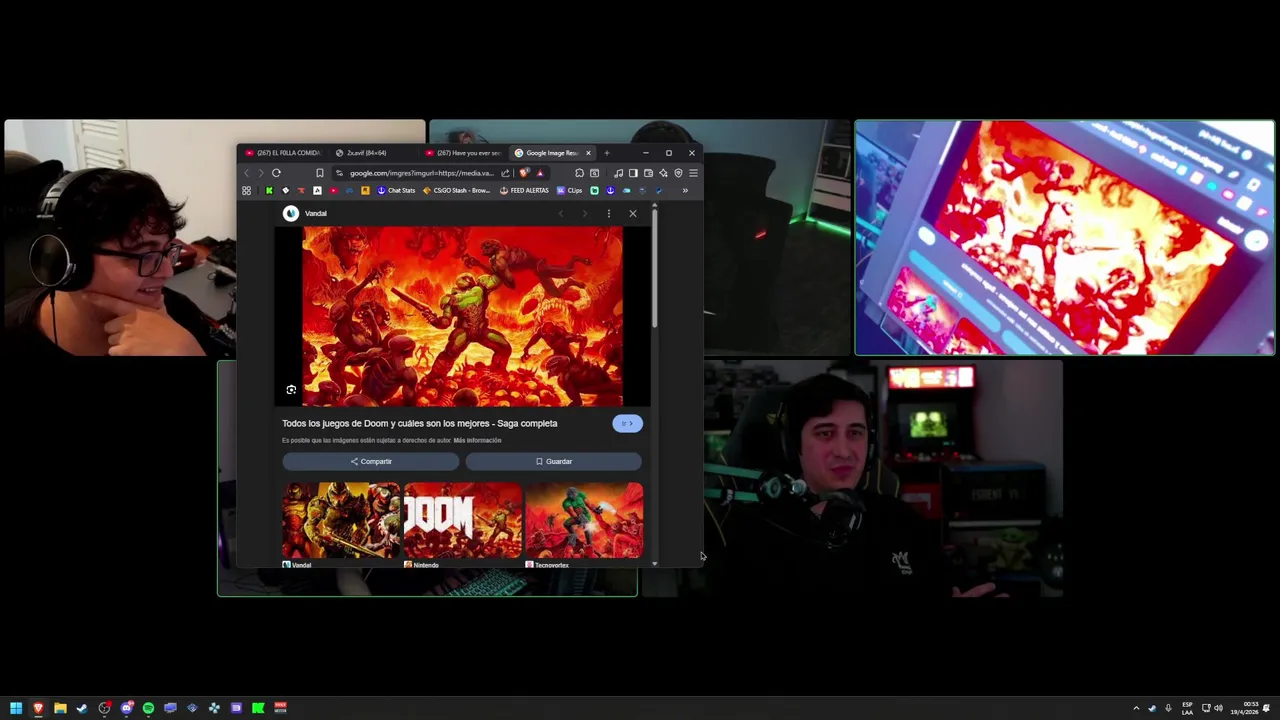
Task: Switch to the Zuavif (84×64) tab
Action: [372, 153]
